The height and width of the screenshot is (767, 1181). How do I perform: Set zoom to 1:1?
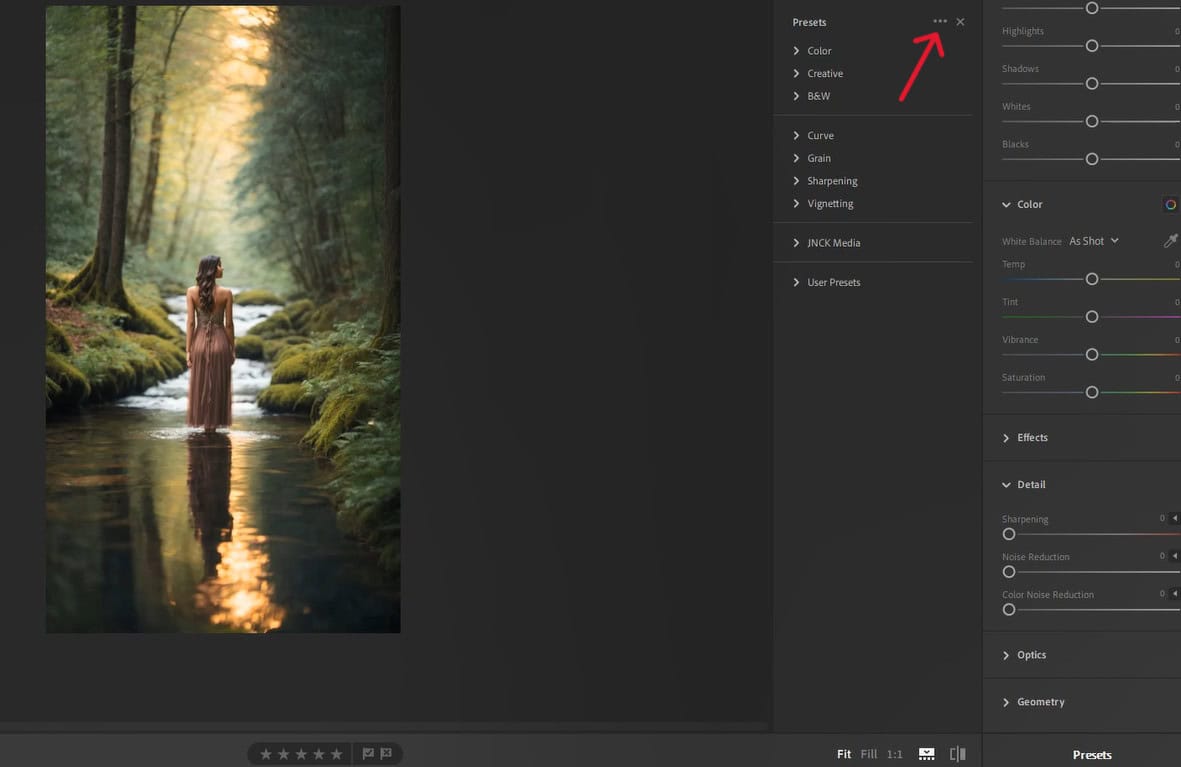click(894, 754)
